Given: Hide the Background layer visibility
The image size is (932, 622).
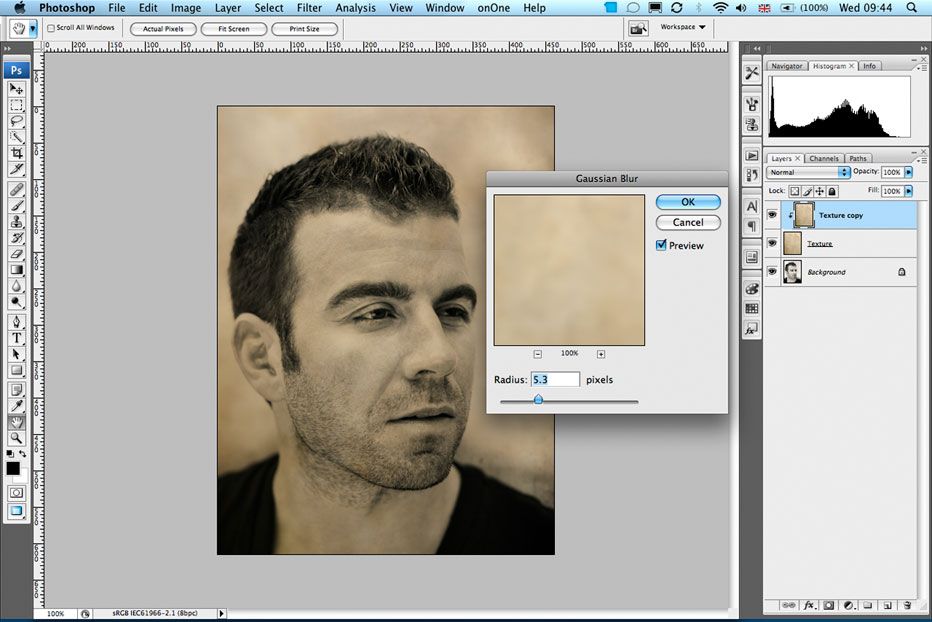Looking at the screenshot, I should coord(772,272).
